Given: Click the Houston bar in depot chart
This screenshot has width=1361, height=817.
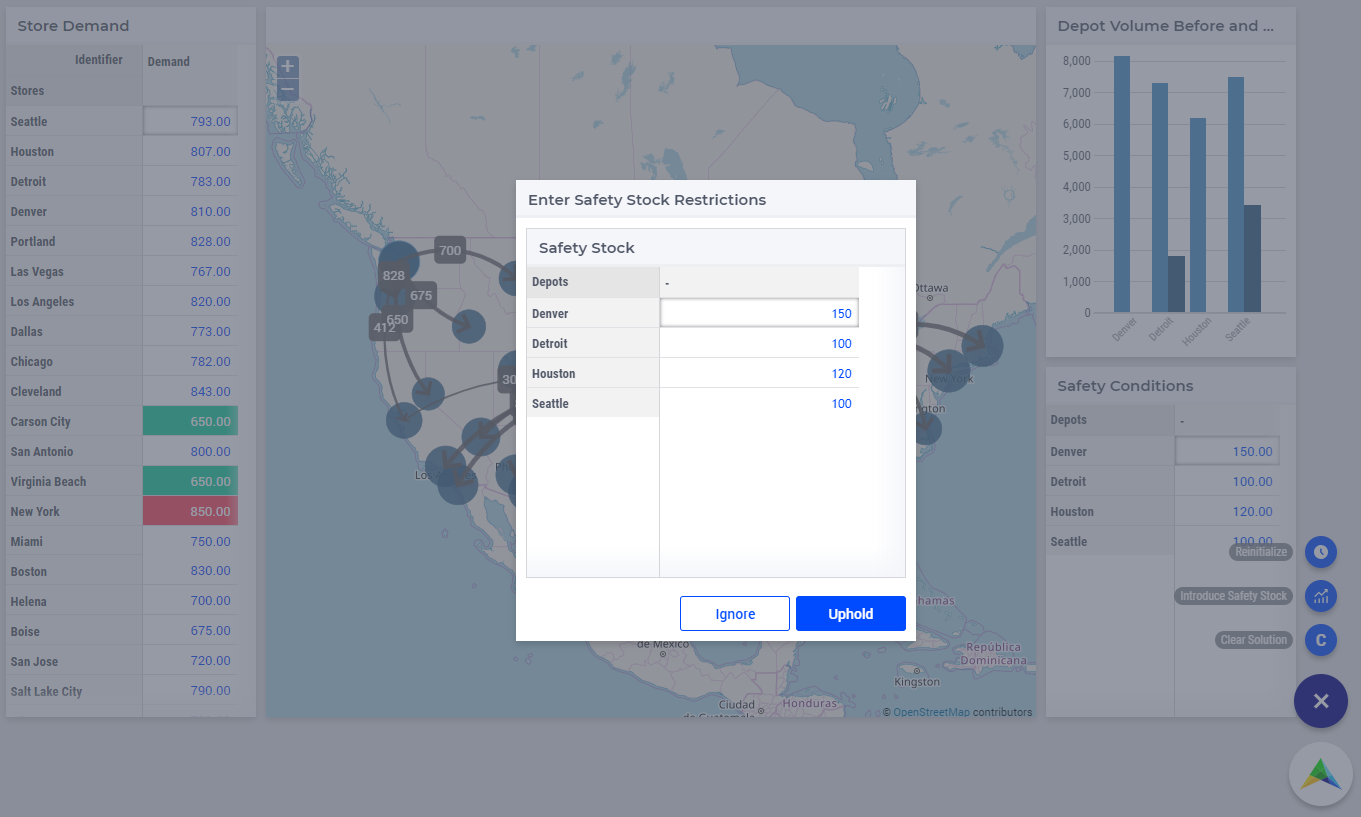Looking at the screenshot, I should 1198,215.
